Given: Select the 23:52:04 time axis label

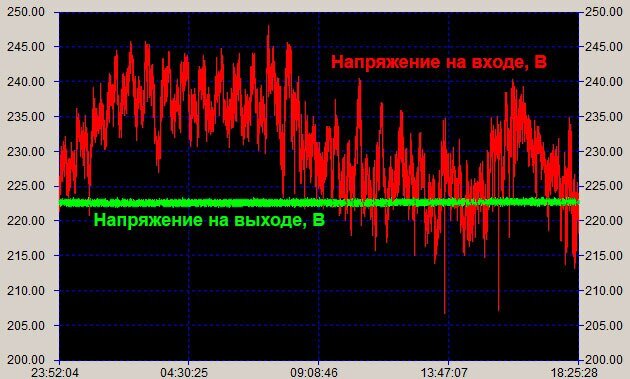Looking at the screenshot, I should pos(55,373).
